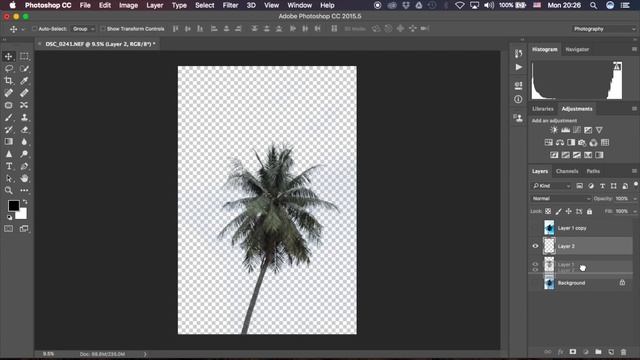
Task: Open the Edit Toolbar three-dots button
Action: click(24, 190)
